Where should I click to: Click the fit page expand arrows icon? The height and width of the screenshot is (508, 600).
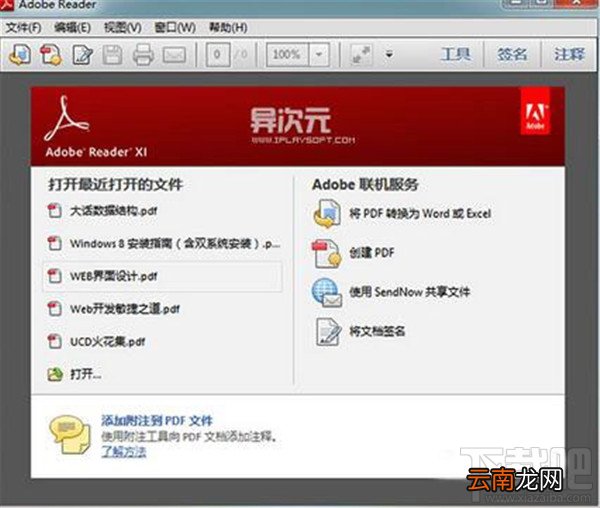click(x=361, y=55)
